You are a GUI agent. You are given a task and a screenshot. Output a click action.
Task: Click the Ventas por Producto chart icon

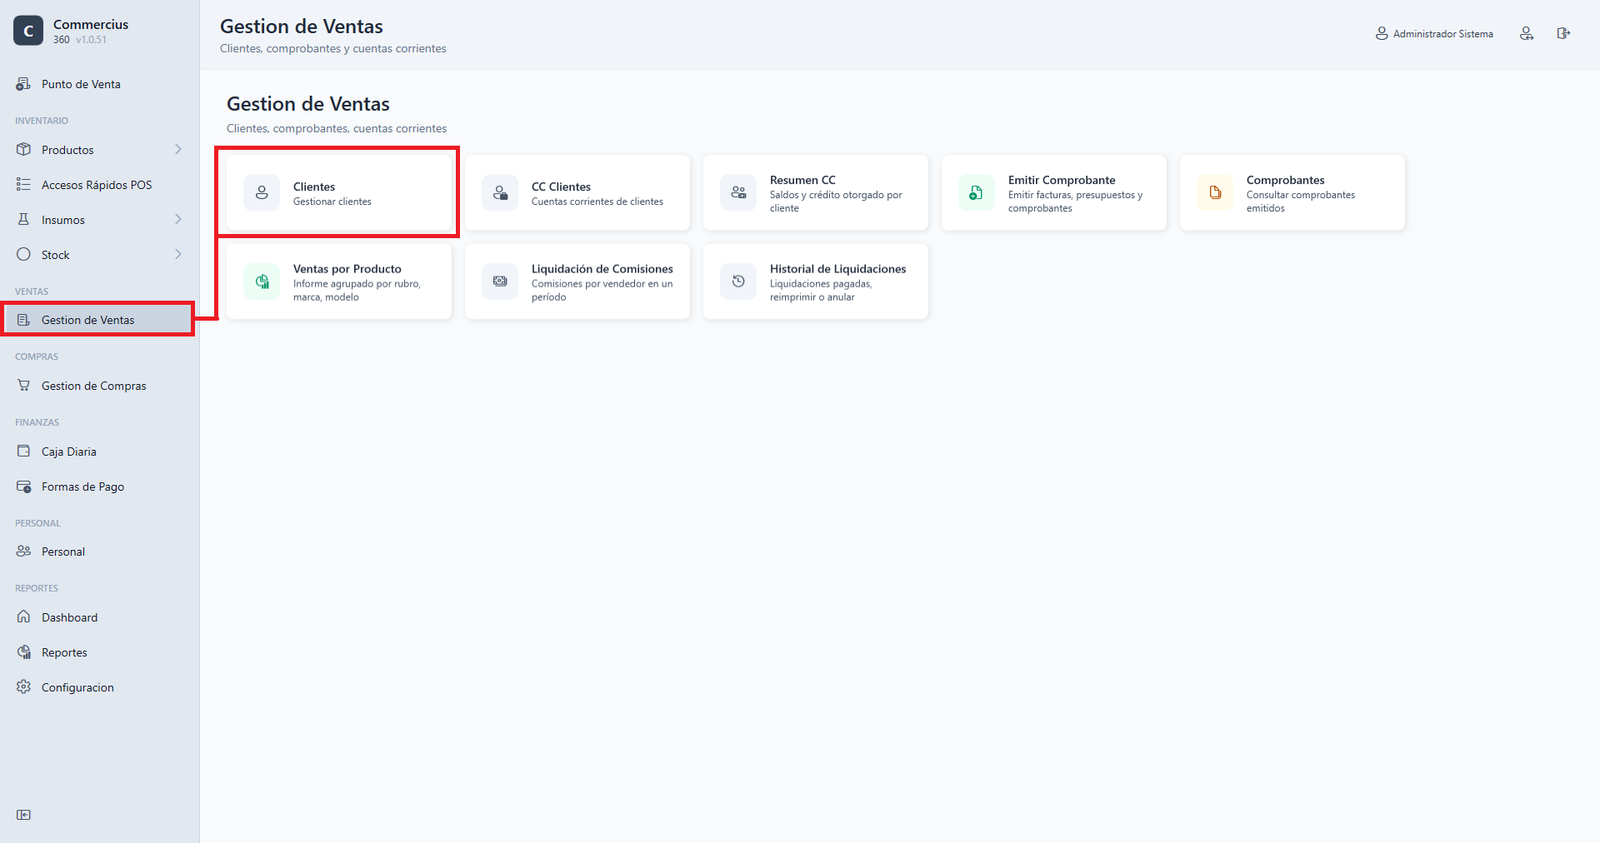coord(262,282)
